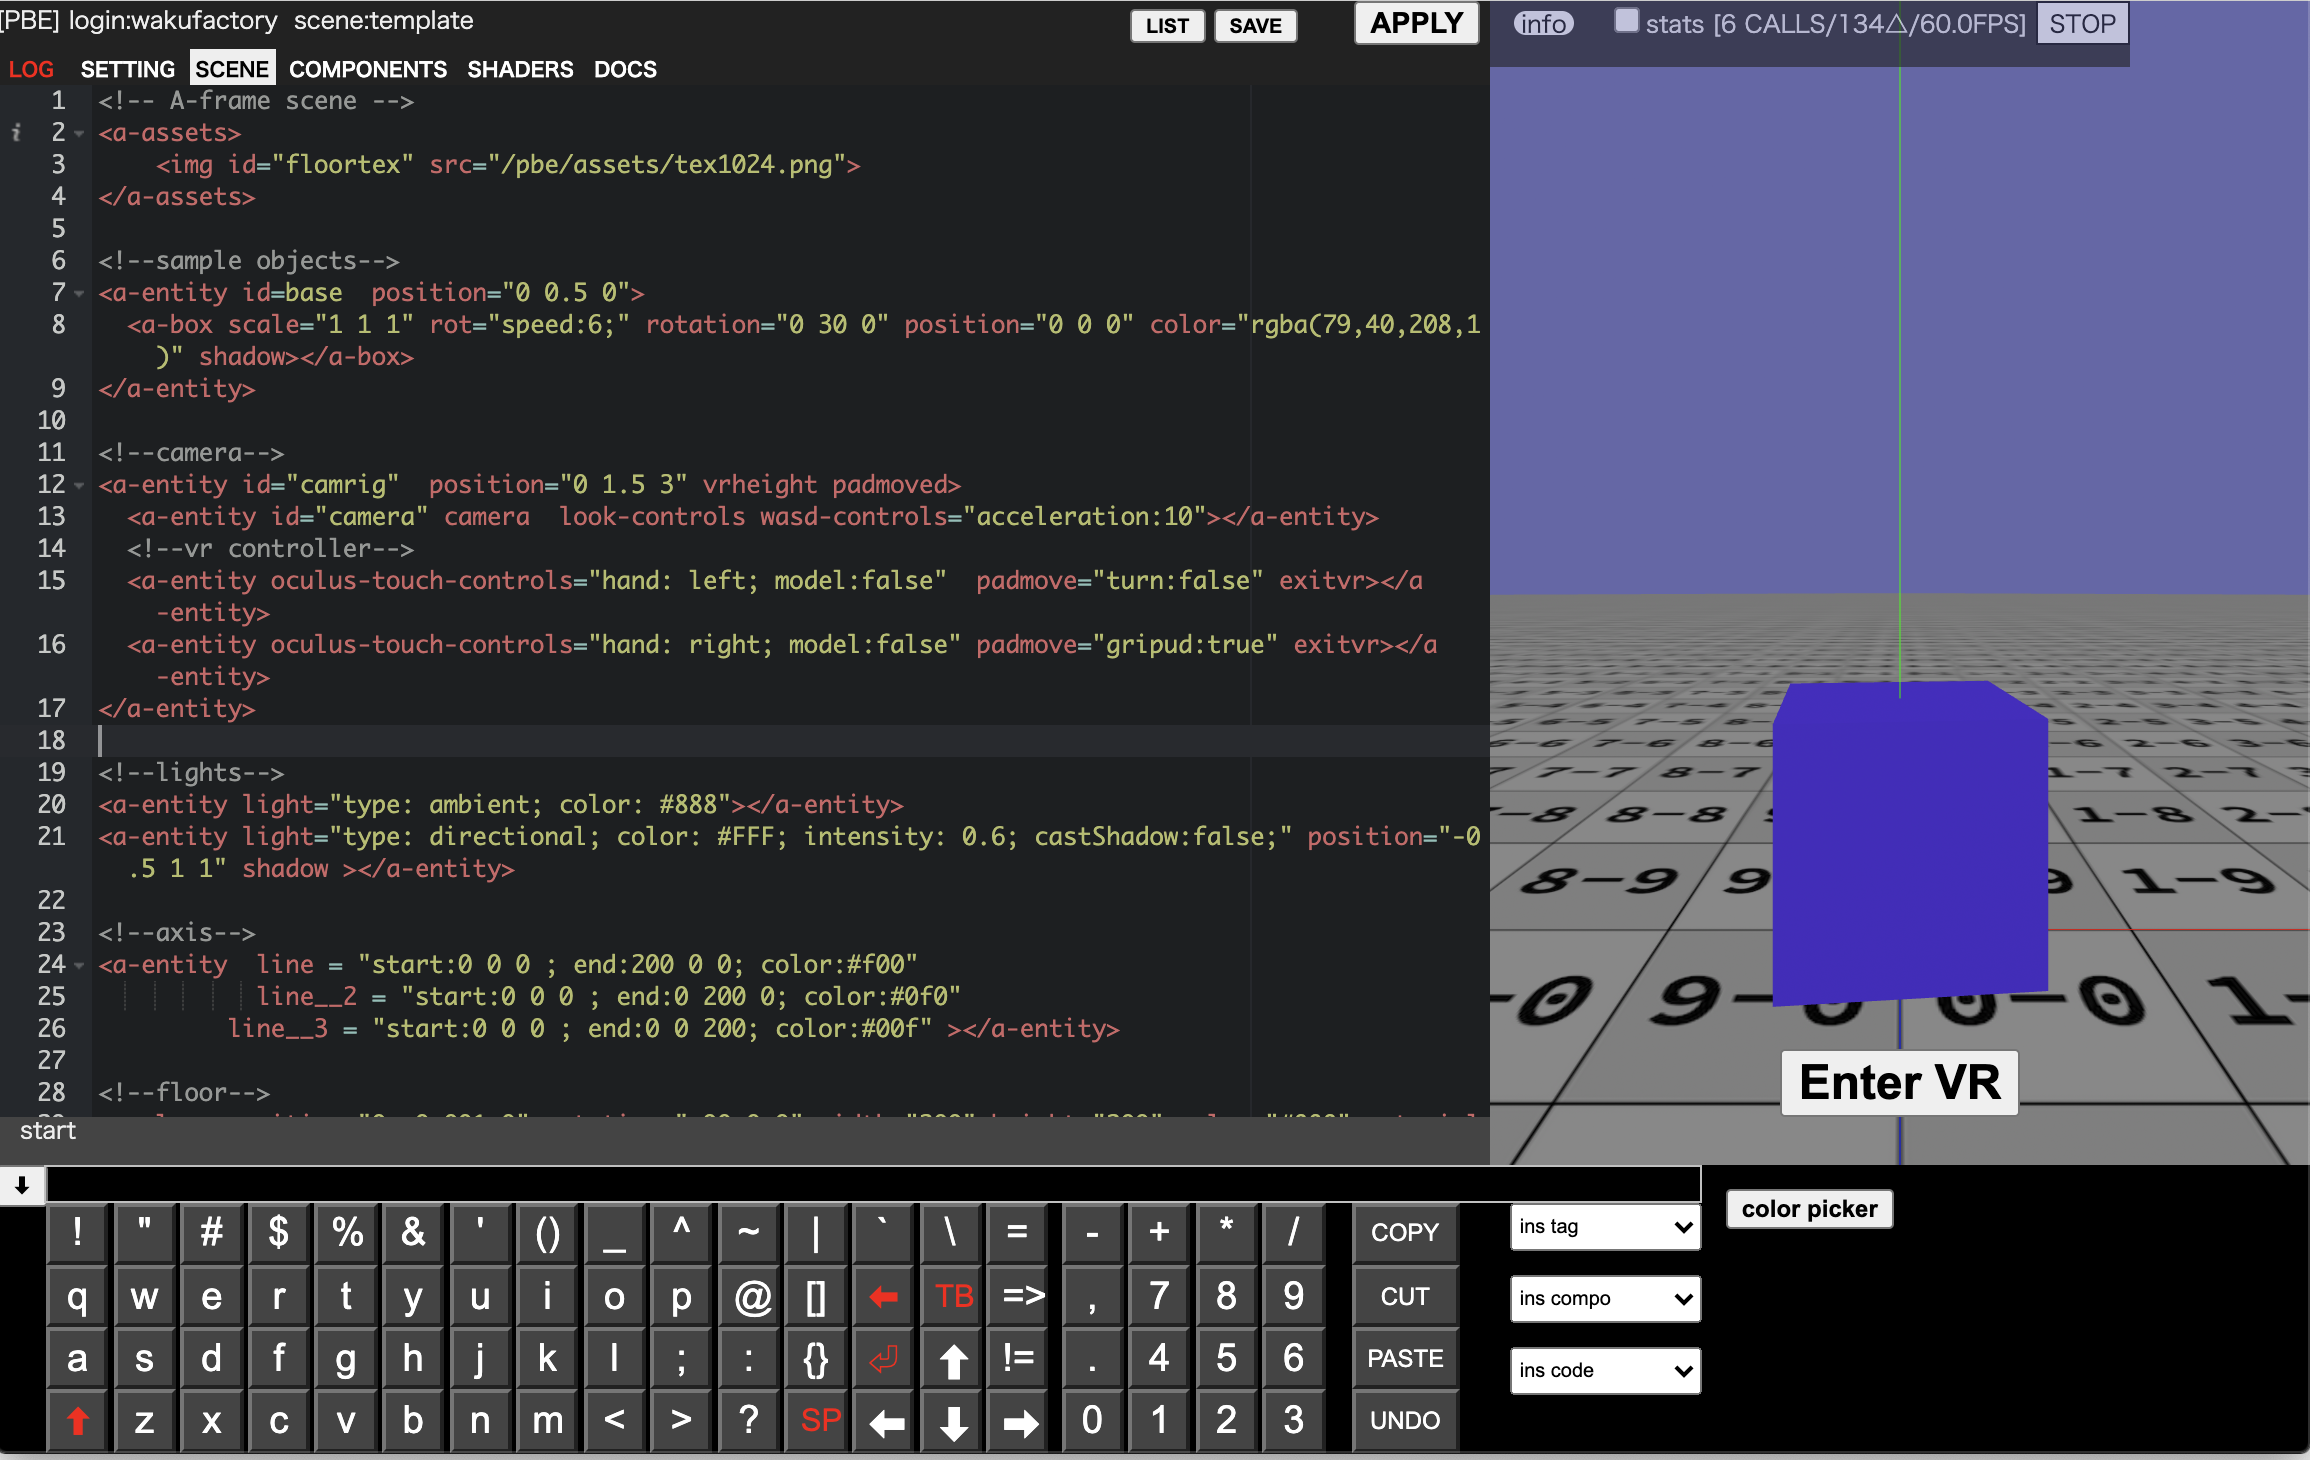Click the white up-arrow cursor key
Screen dimensions: 2310x1460
point(953,1360)
